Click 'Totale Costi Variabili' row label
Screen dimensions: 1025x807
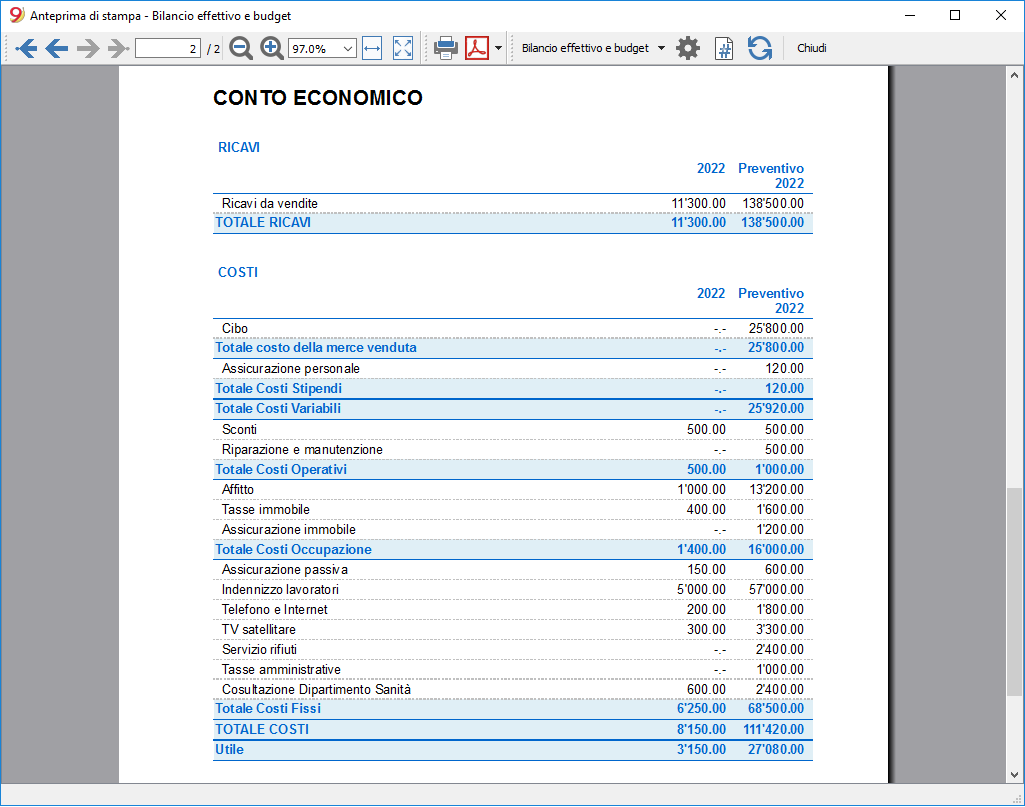pos(278,409)
